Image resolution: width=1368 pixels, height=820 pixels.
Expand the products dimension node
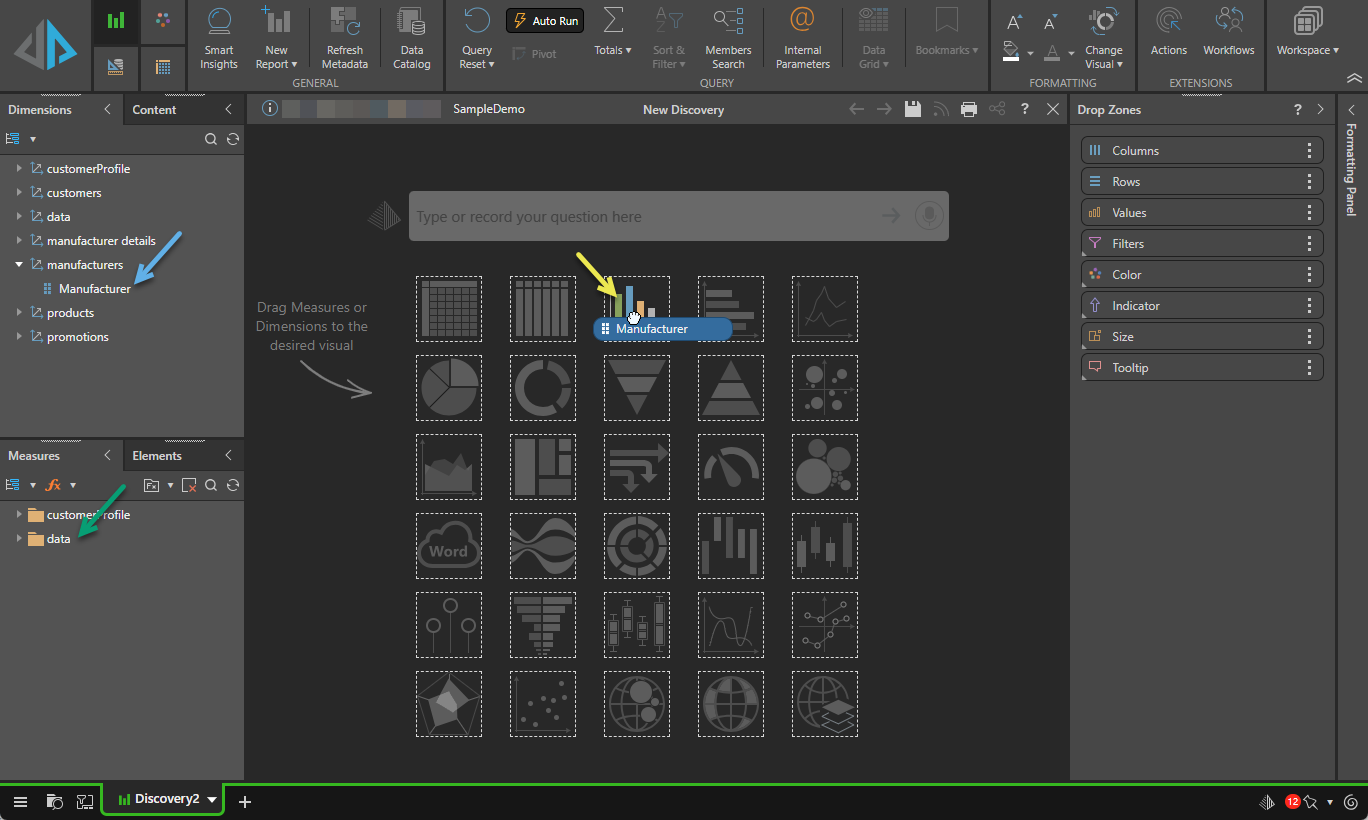coord(19,313)
